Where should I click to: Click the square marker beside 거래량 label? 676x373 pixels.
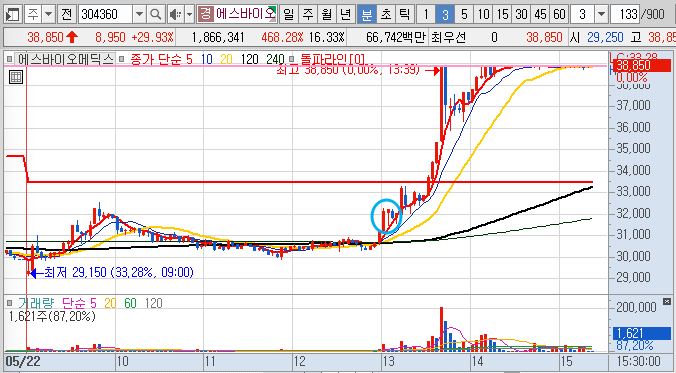click(x=9, y=303)
